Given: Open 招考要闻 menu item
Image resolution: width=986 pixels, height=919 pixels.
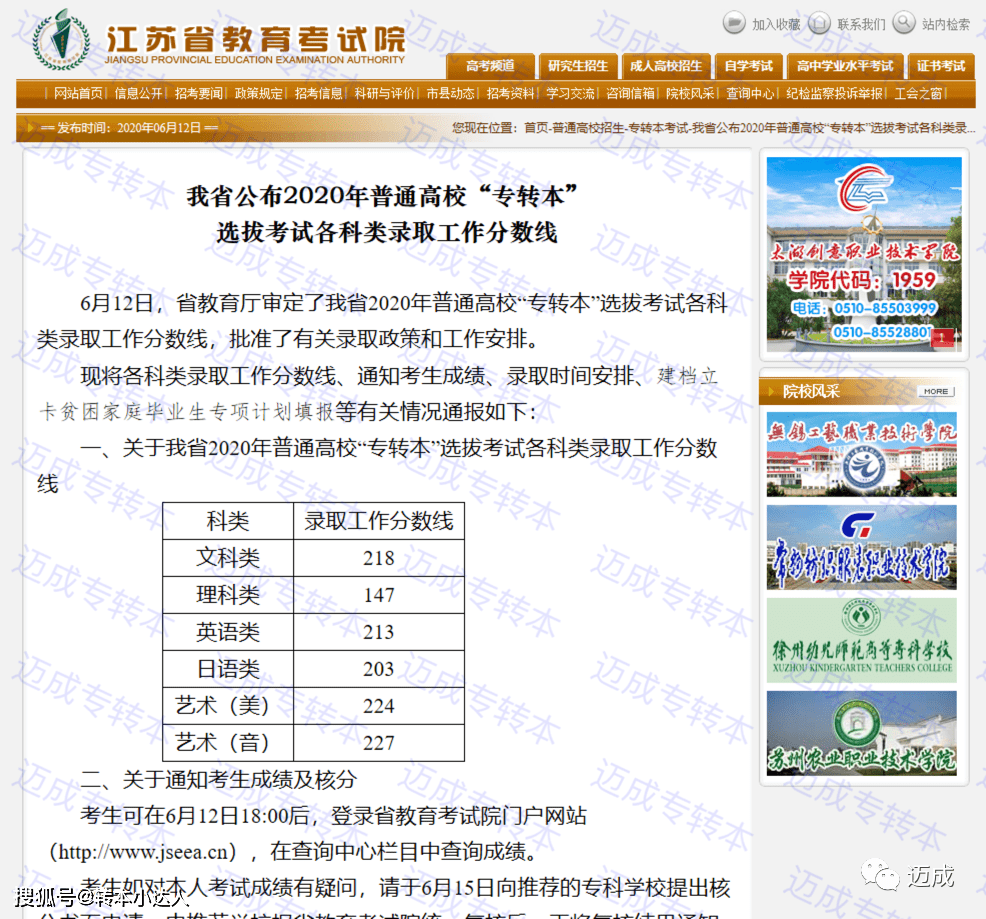Looking at the screenshot, I should tap(199, 94).
